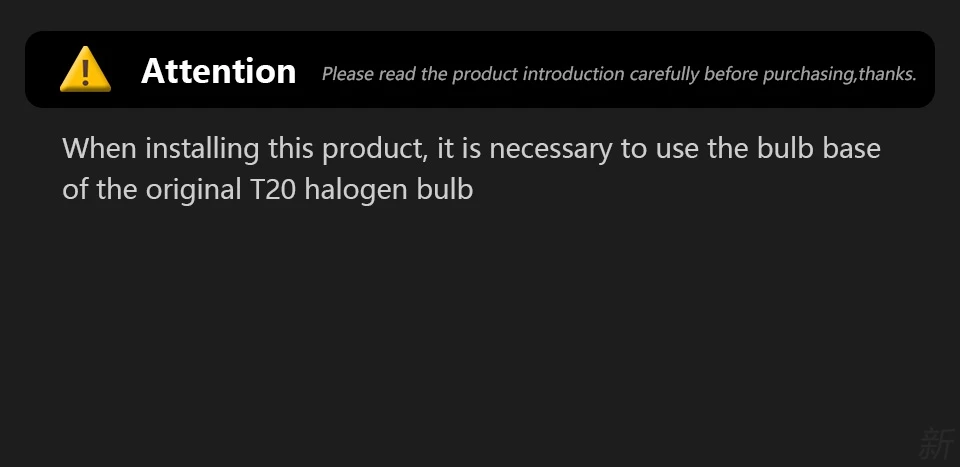960x467 pixels.
Task: Click the word 'necessary' in the notice
Action: pyautogui.click(x=550, y=150)
